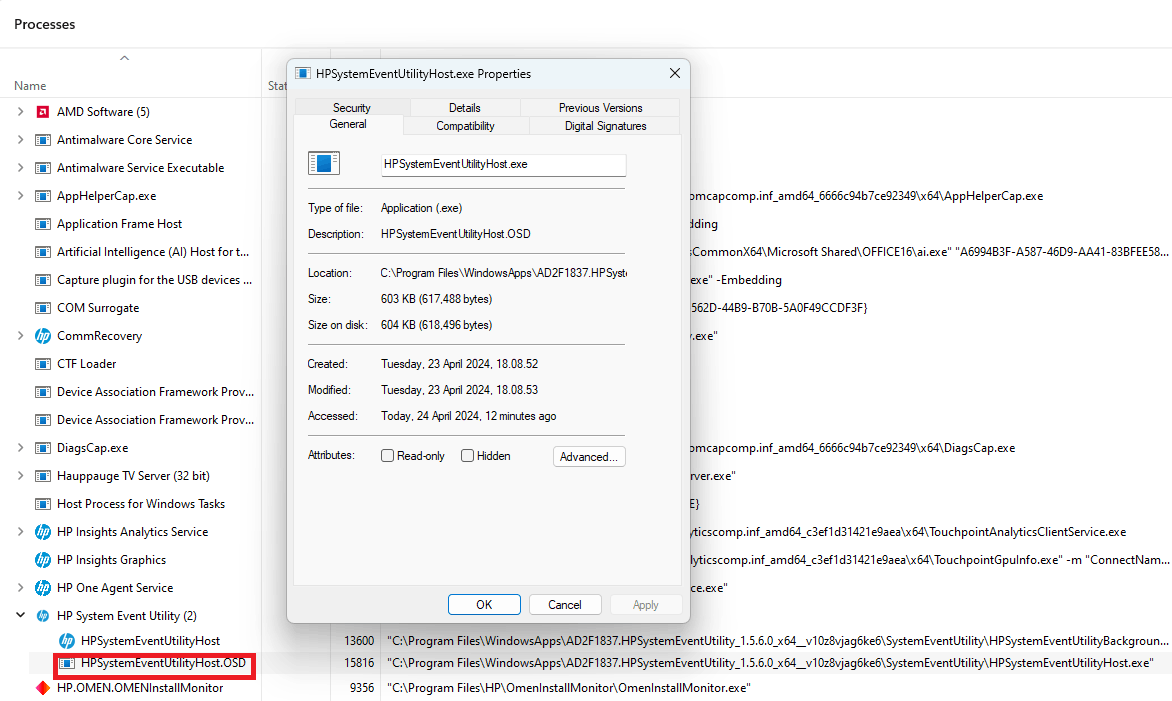Expand the AMD Software (5) group
This screenshot has width=1172, height=701.
coord(20,112)
